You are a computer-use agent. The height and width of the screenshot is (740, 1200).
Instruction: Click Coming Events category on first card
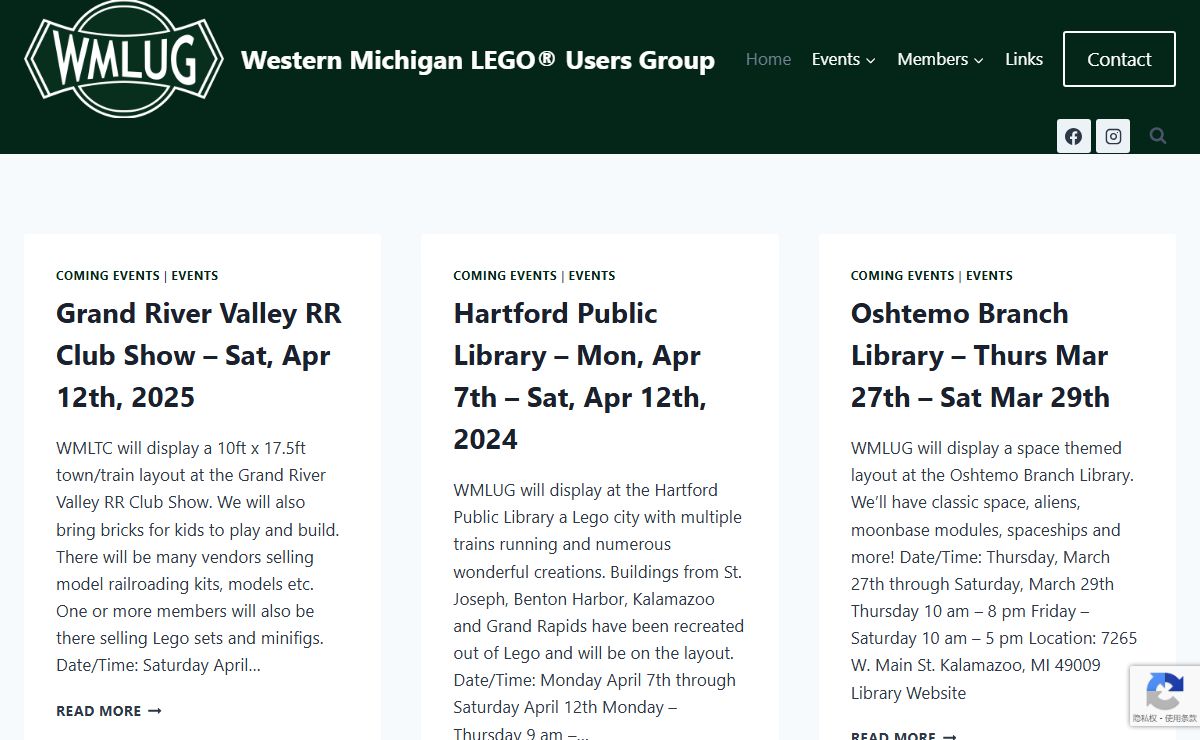(108, 276)
